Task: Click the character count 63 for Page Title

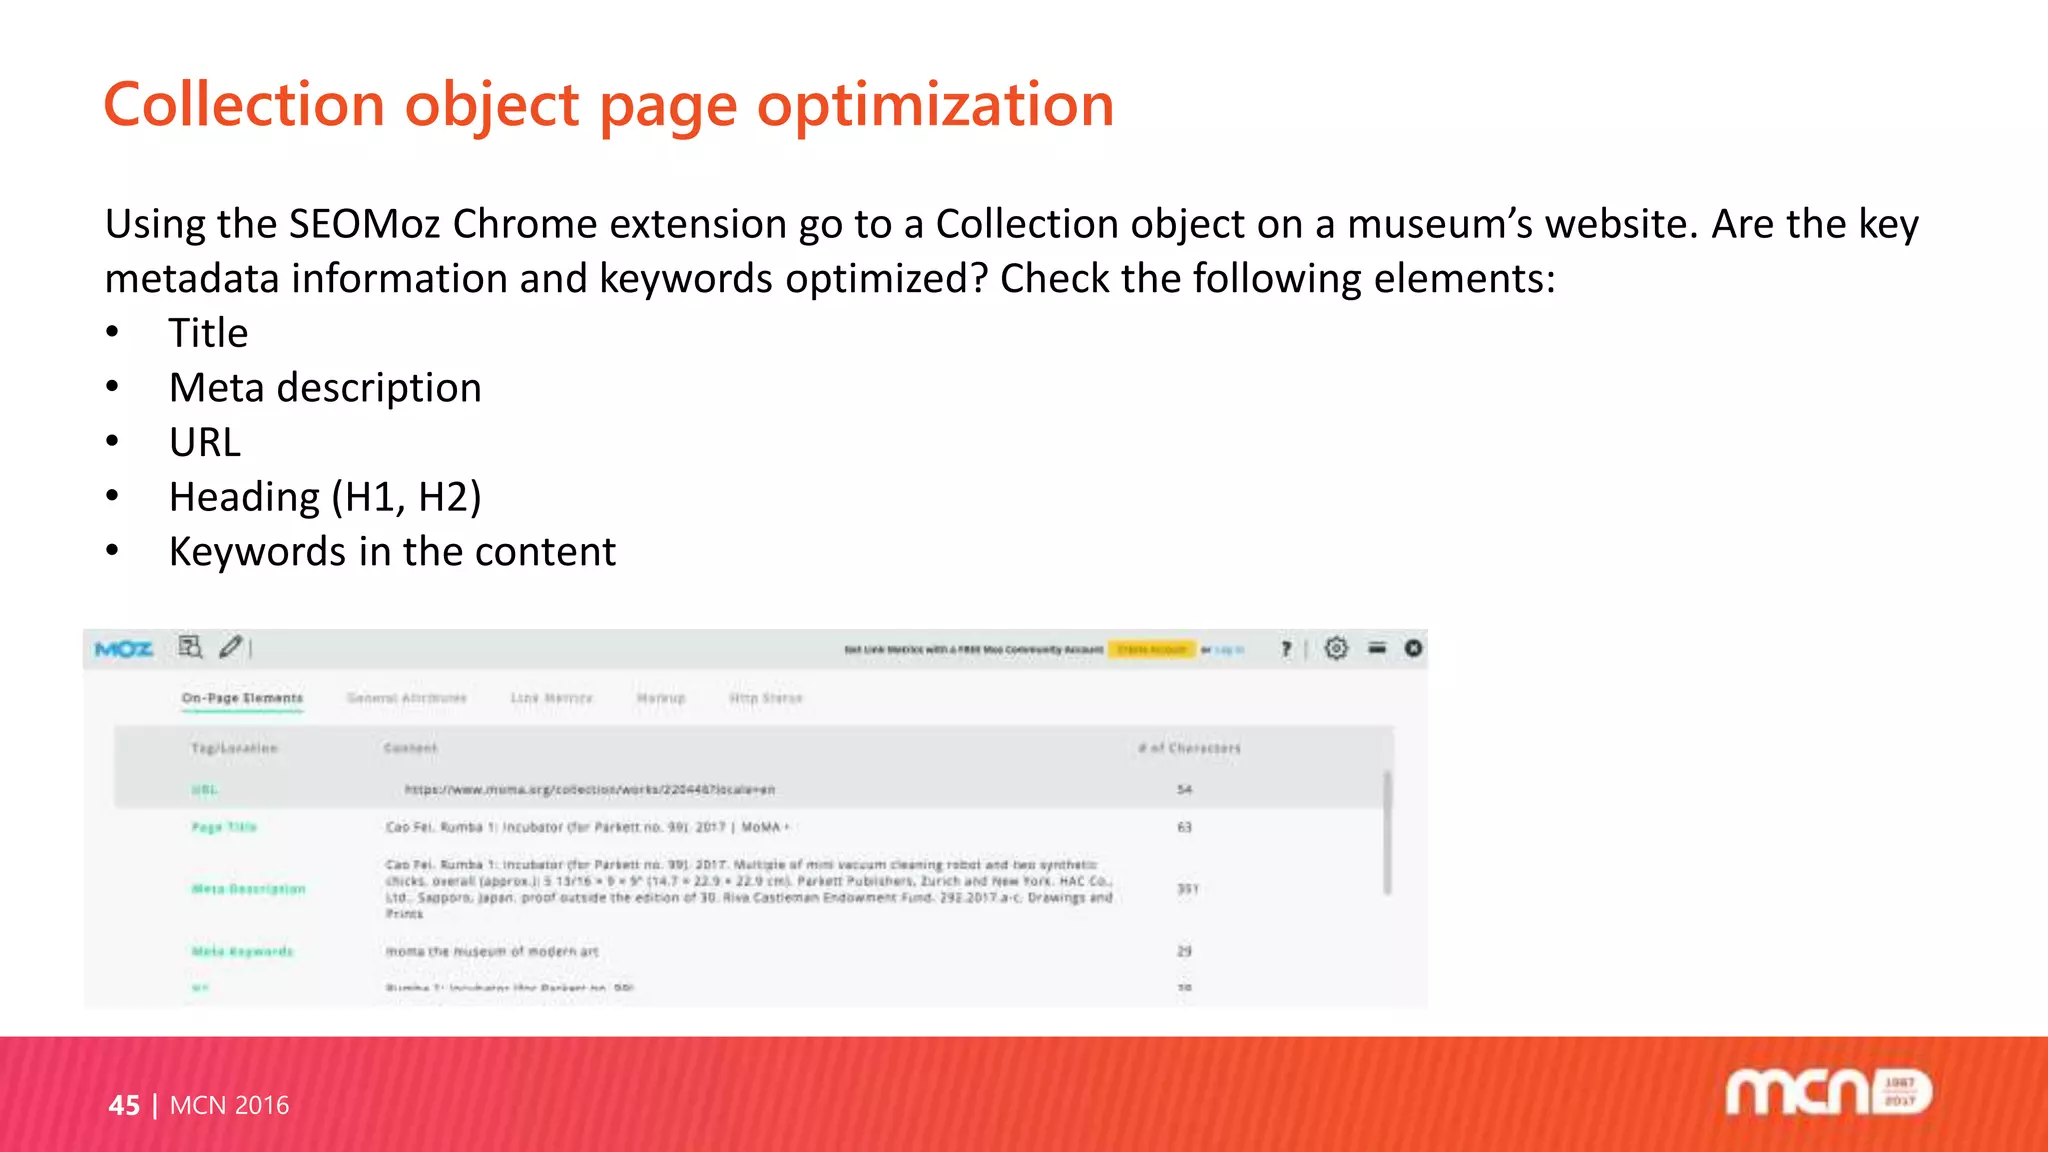Action: point(1184,827)
